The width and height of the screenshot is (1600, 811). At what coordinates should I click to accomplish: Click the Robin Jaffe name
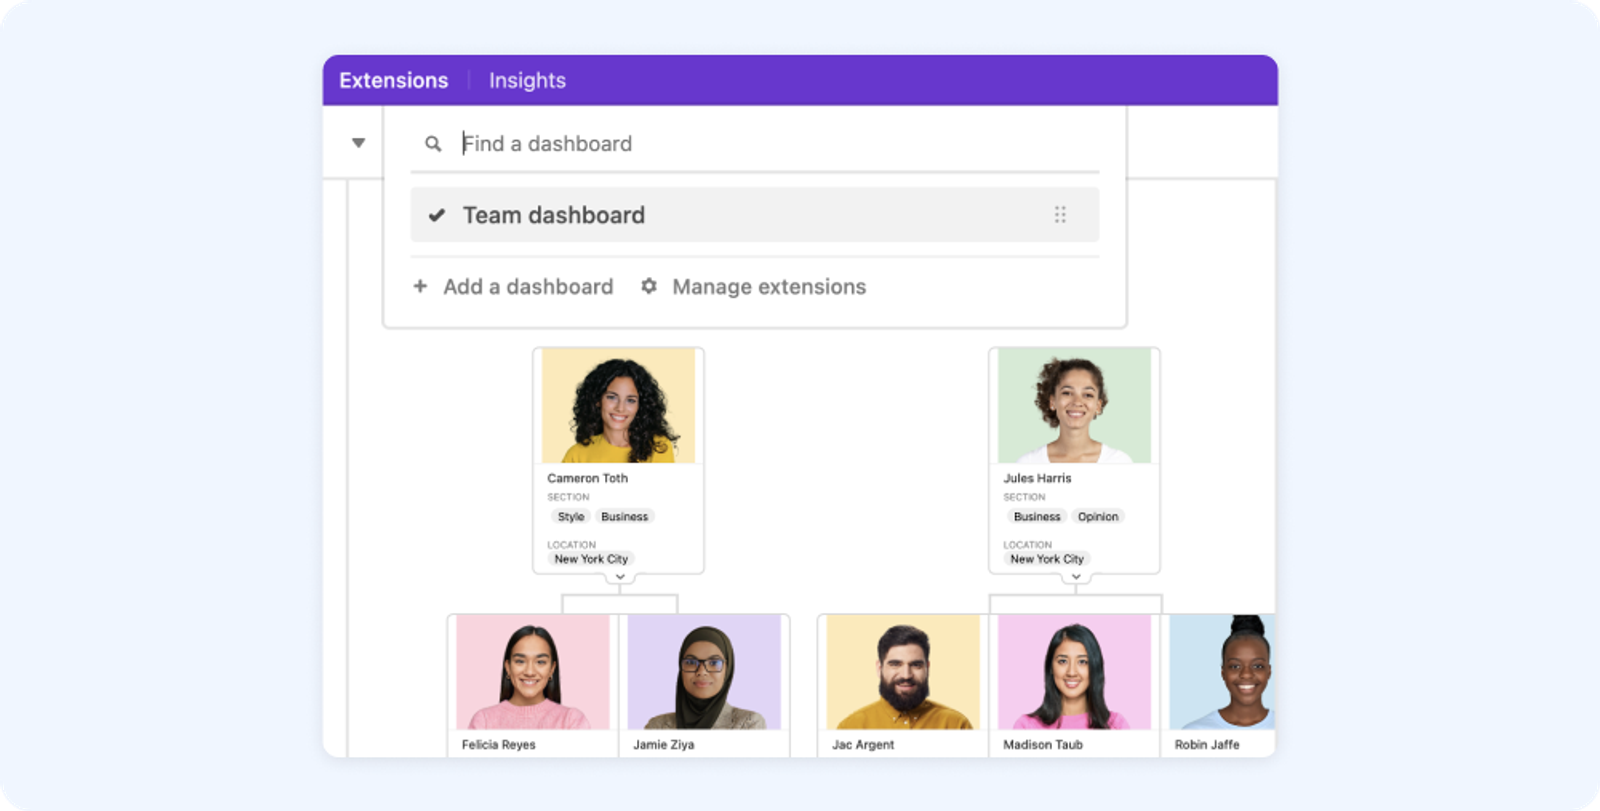click(x=1207, y=745)
